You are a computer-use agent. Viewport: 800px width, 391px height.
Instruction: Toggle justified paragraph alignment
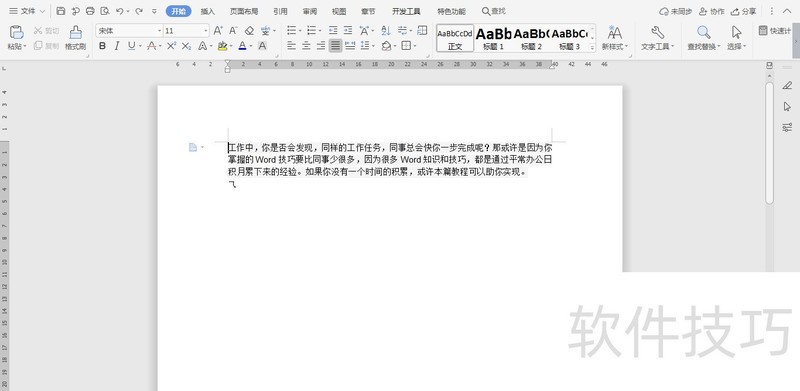tap(335, 46)
